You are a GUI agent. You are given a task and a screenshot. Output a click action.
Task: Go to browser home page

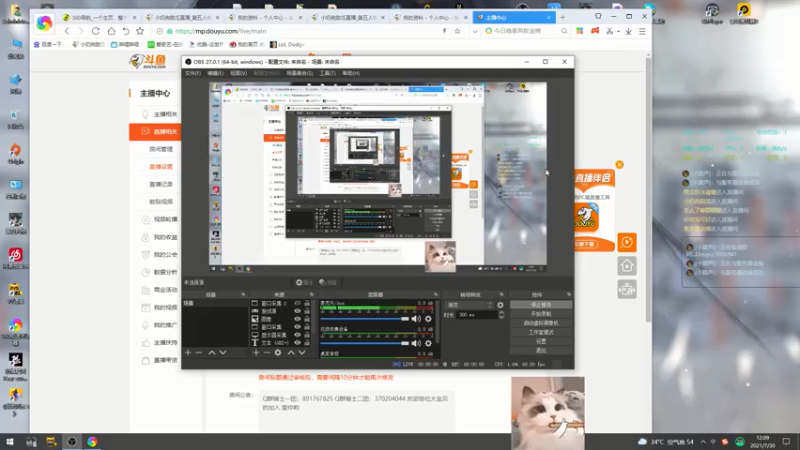coord(111,31)
